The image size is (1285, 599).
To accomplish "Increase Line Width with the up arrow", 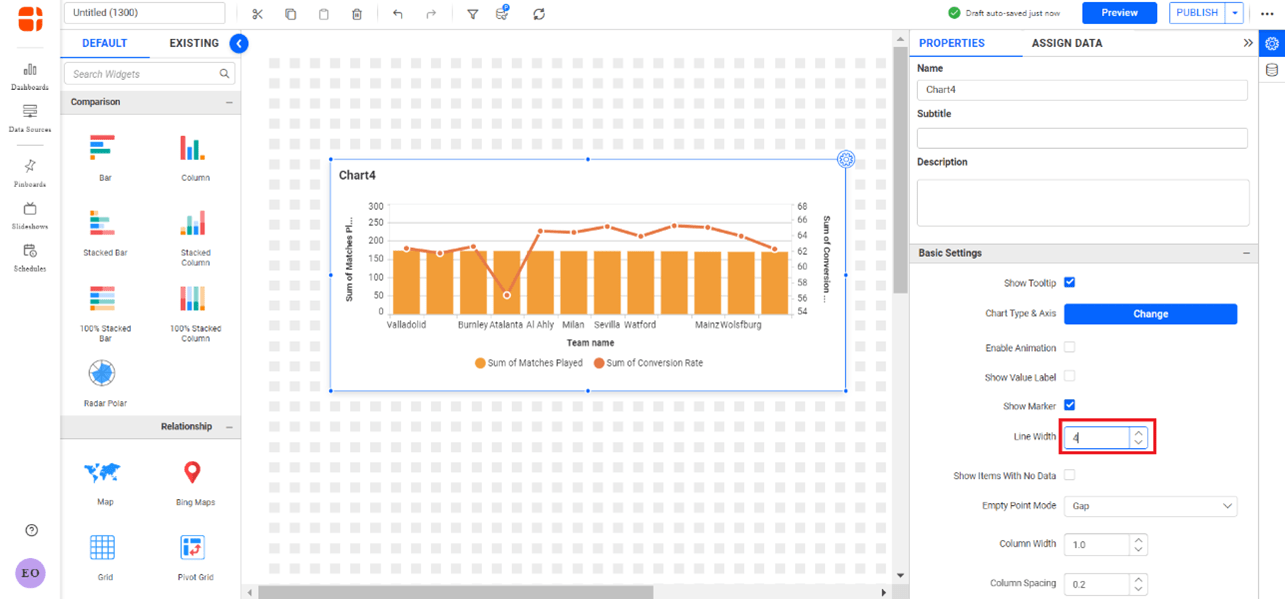I will tap(1138, 433).
